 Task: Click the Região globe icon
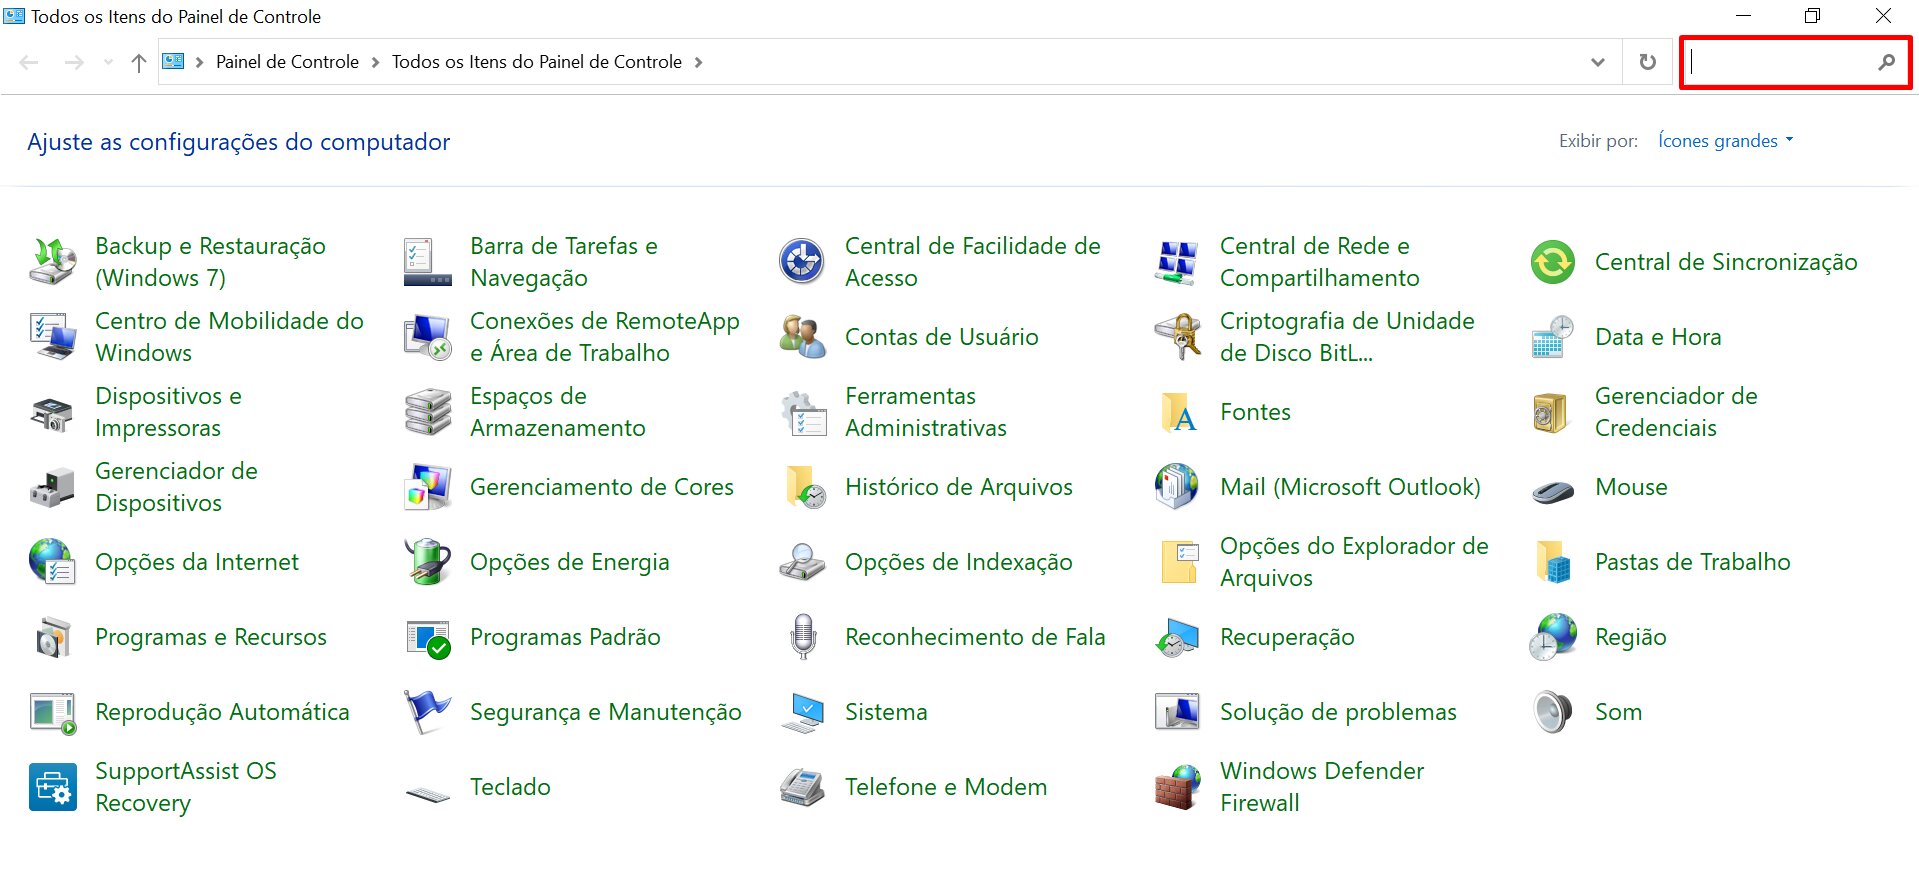(1553, 637)
